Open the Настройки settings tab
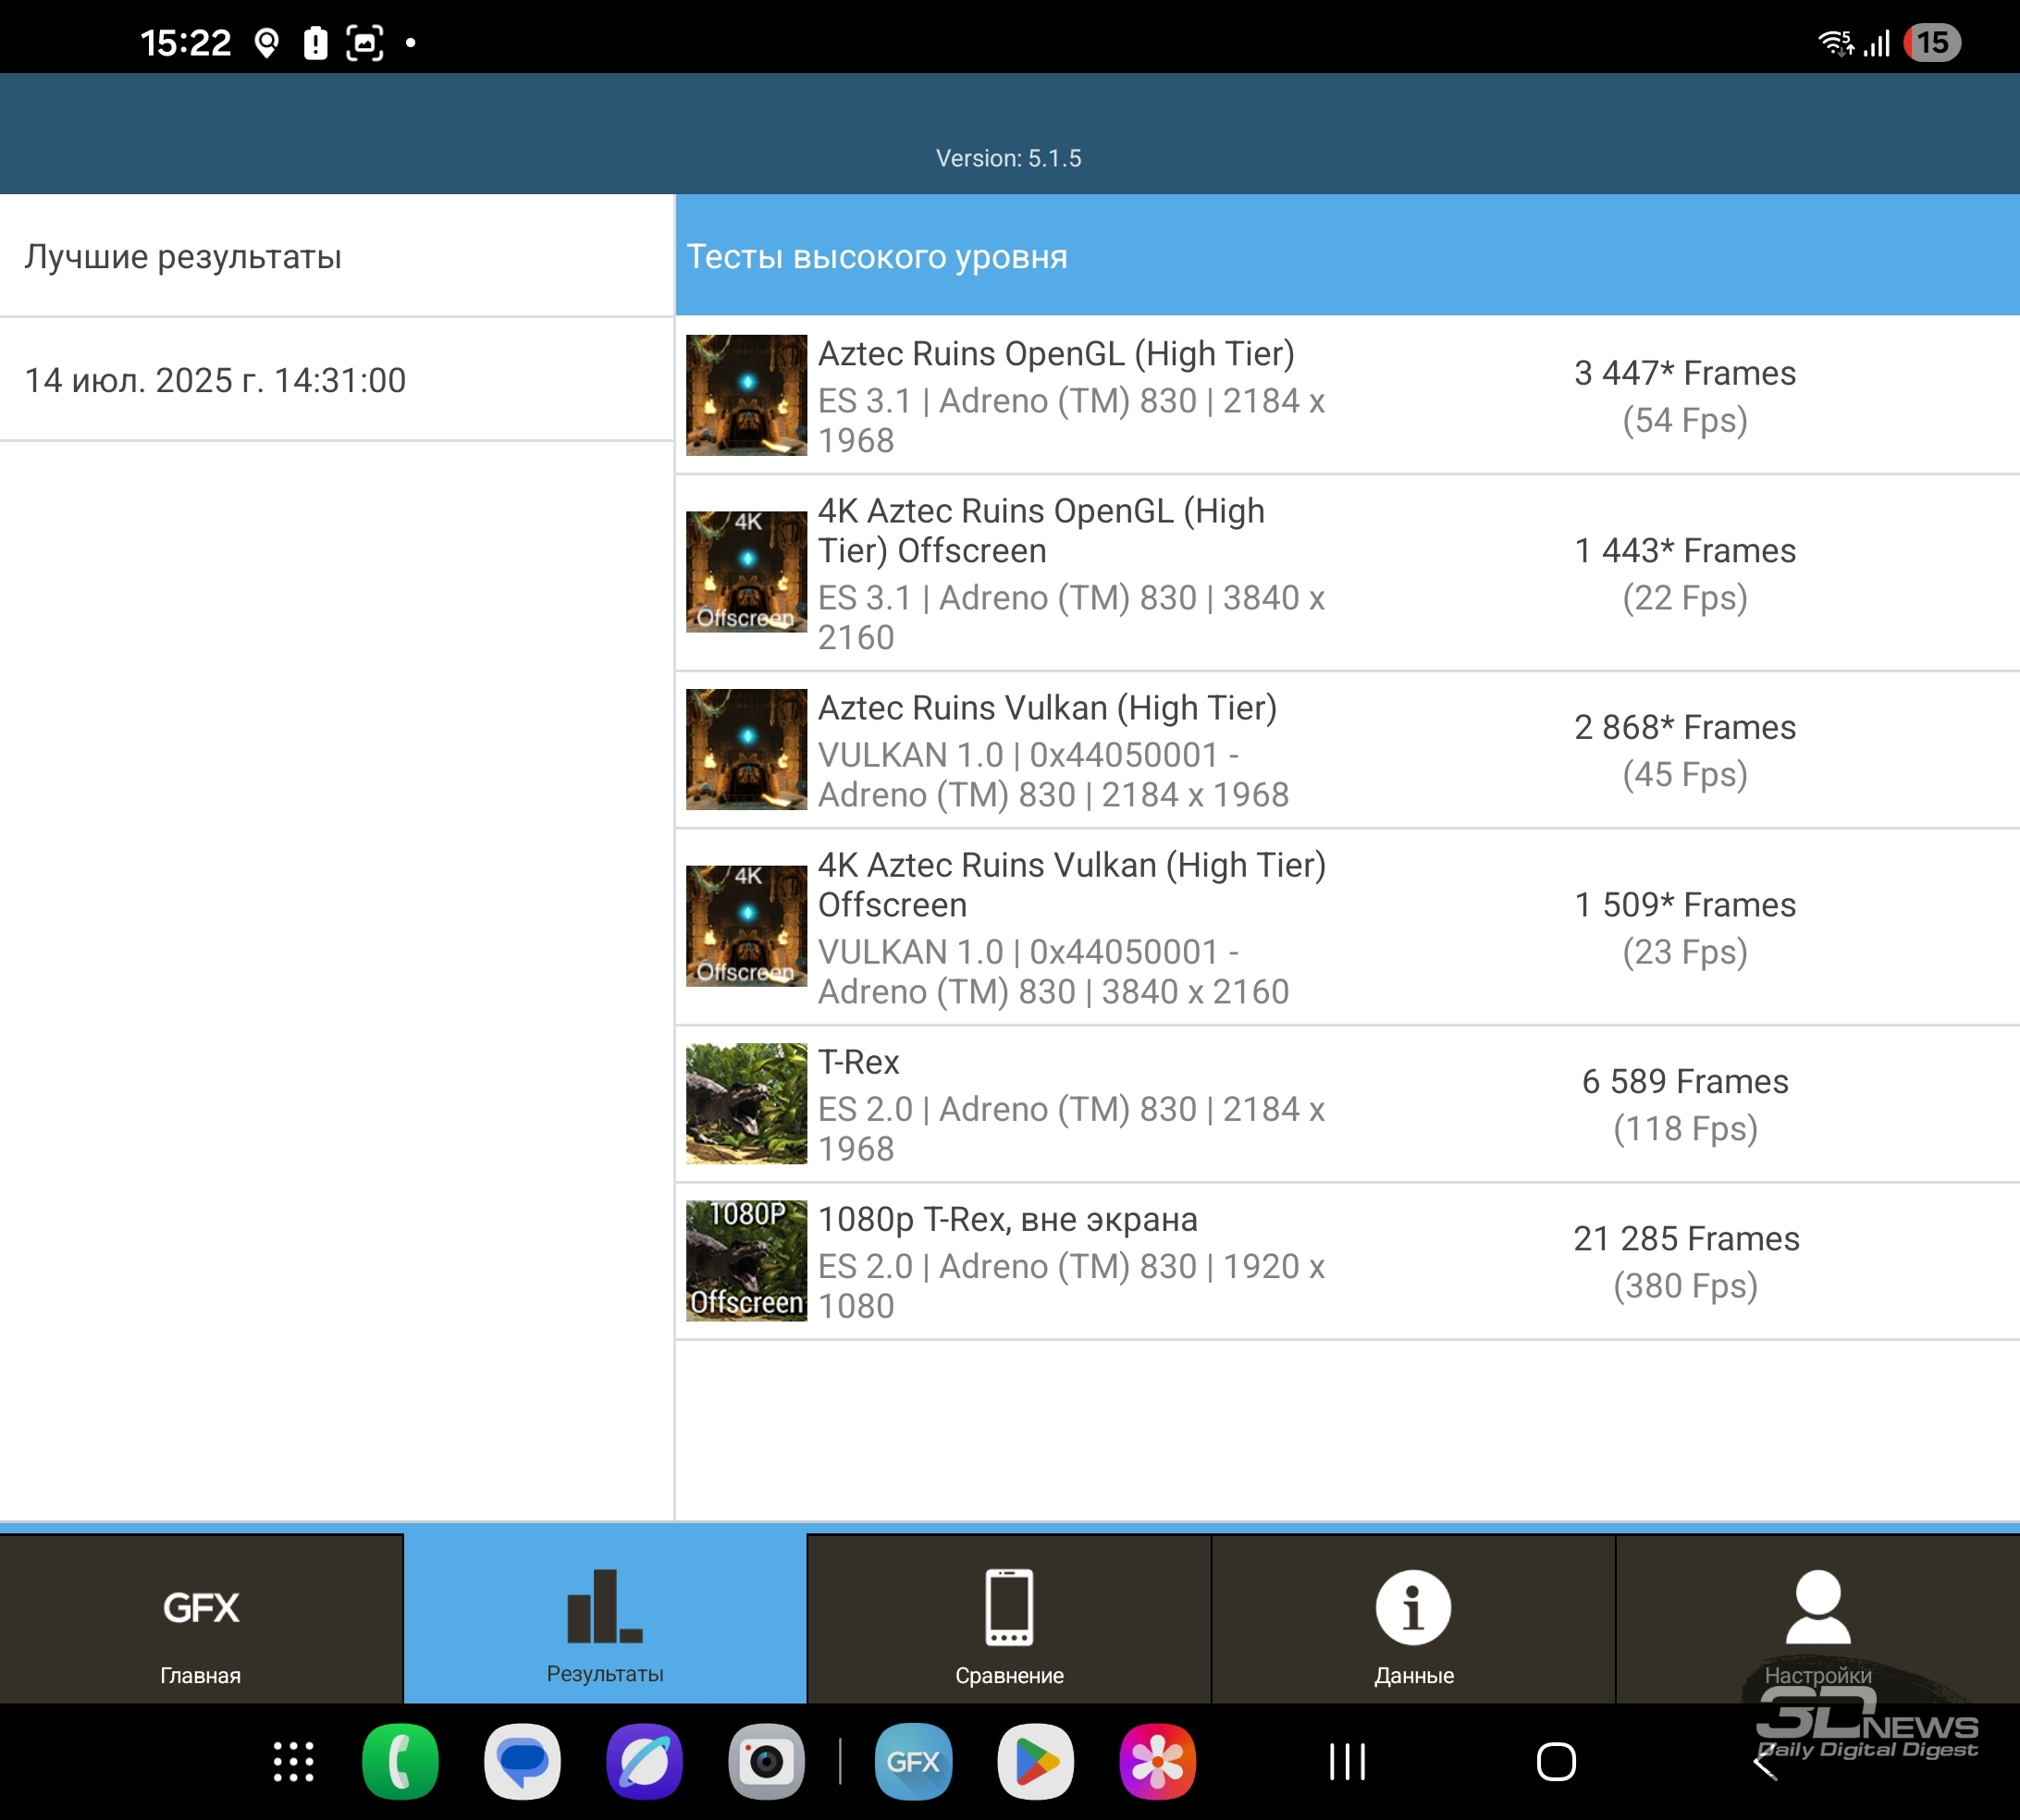The width and height of the screenshot is (2020, 1820). click(x=1817, y=1619)
